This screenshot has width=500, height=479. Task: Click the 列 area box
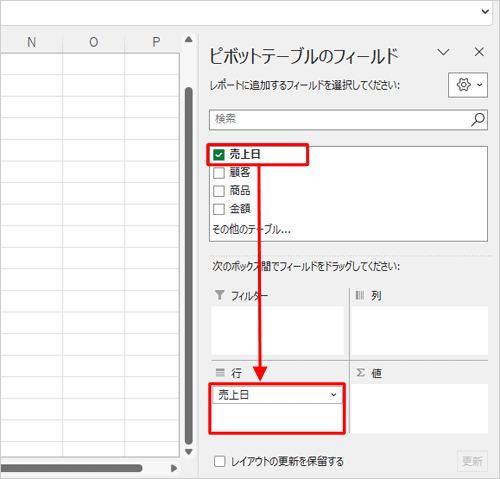pyautogui.click(x=419, y=331)
